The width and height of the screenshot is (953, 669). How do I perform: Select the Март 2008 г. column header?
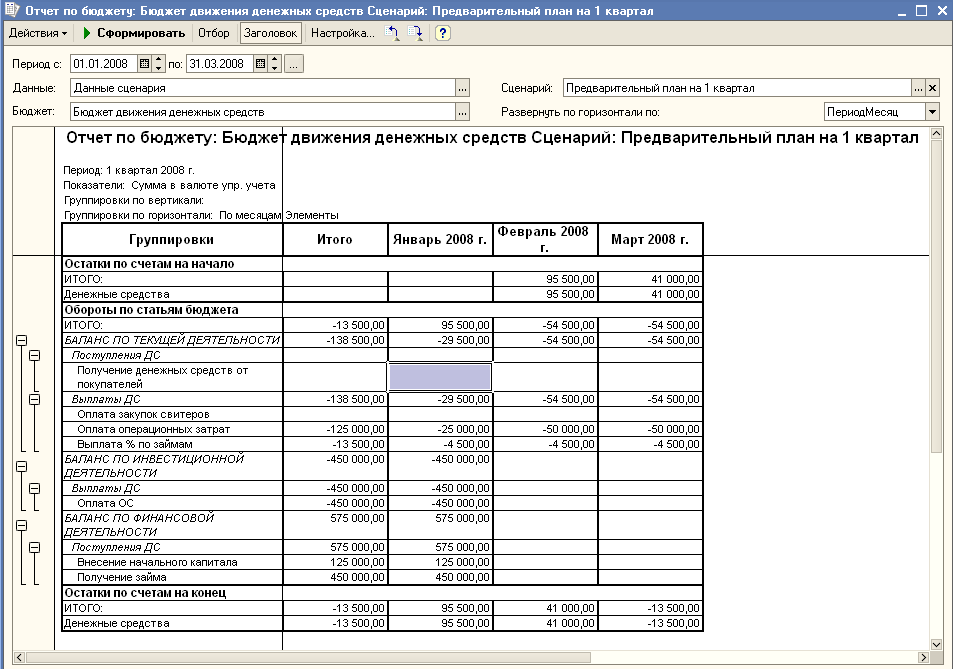[650, 239]
